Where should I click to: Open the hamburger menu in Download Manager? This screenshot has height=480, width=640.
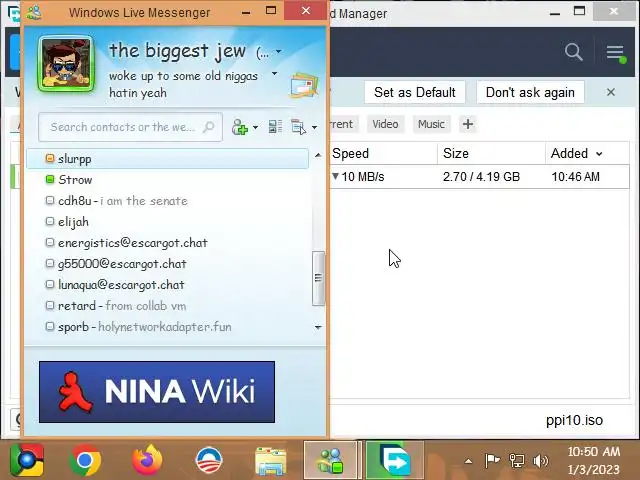pos(616,53)
